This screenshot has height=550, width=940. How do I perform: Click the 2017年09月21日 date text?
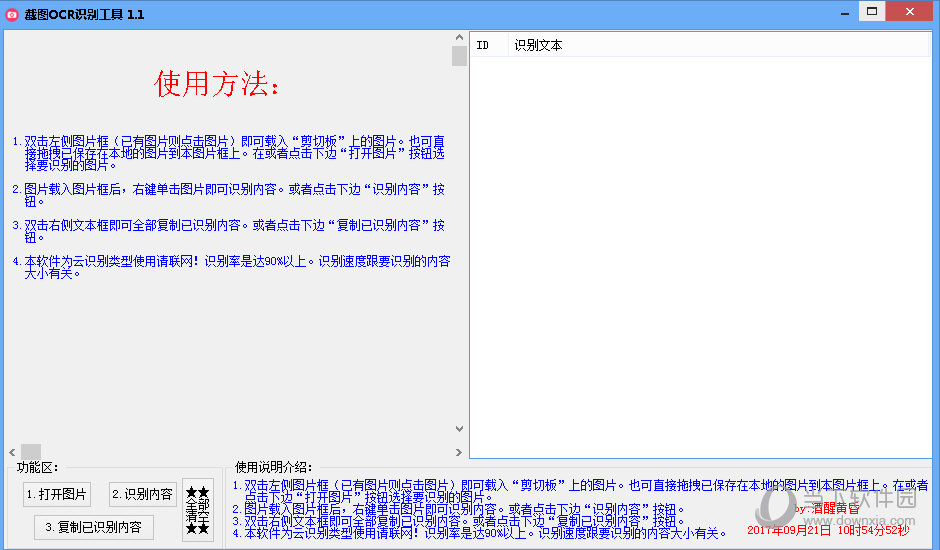click(x=789, y=530)
